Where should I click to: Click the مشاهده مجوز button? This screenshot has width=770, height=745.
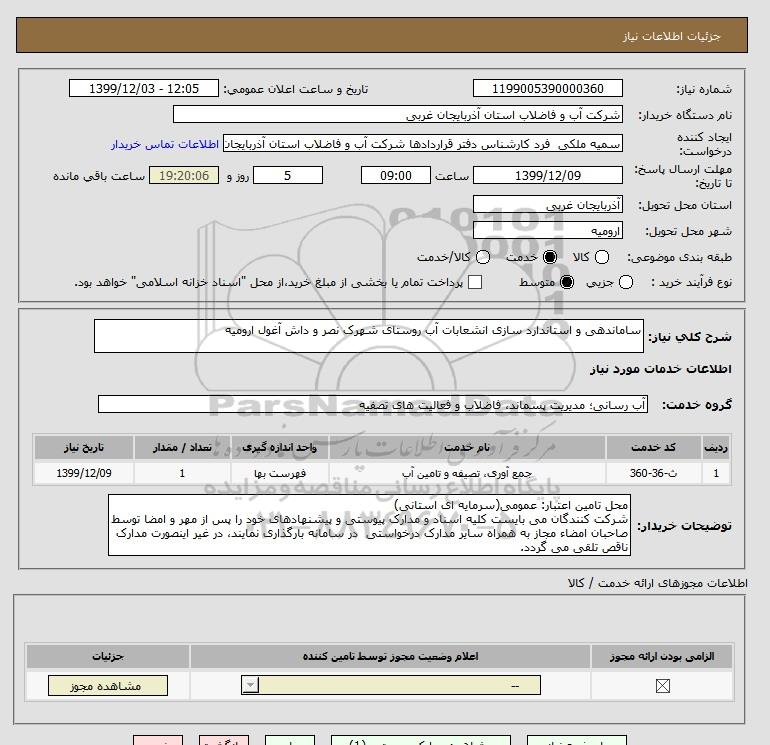coord(108,686)
